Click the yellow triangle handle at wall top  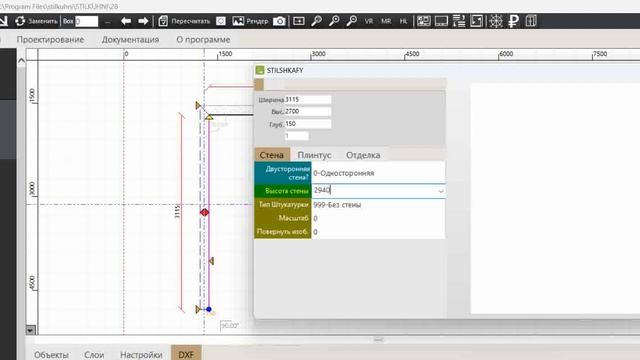209,117
